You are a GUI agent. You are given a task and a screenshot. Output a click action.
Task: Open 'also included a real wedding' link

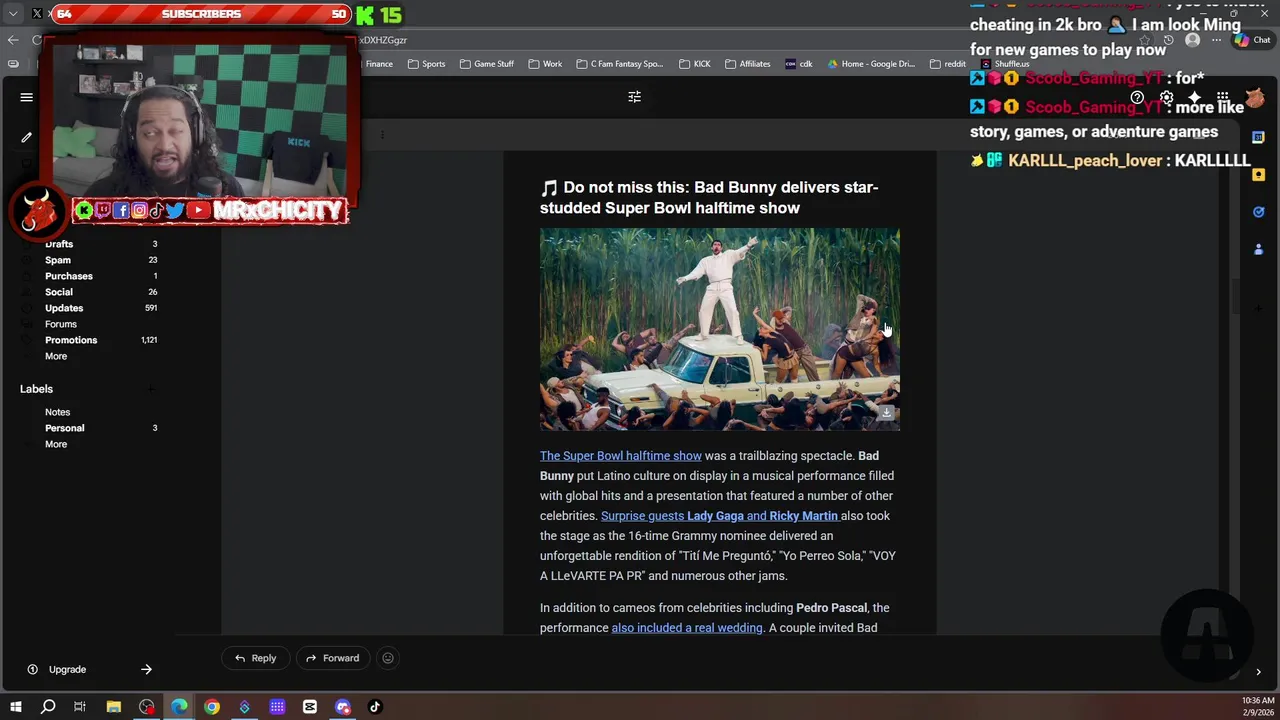[687, 628]
